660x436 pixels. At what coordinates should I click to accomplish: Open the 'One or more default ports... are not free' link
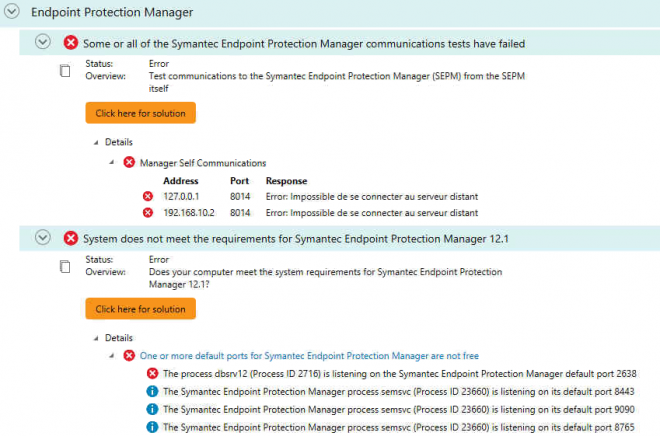[309, 356]
